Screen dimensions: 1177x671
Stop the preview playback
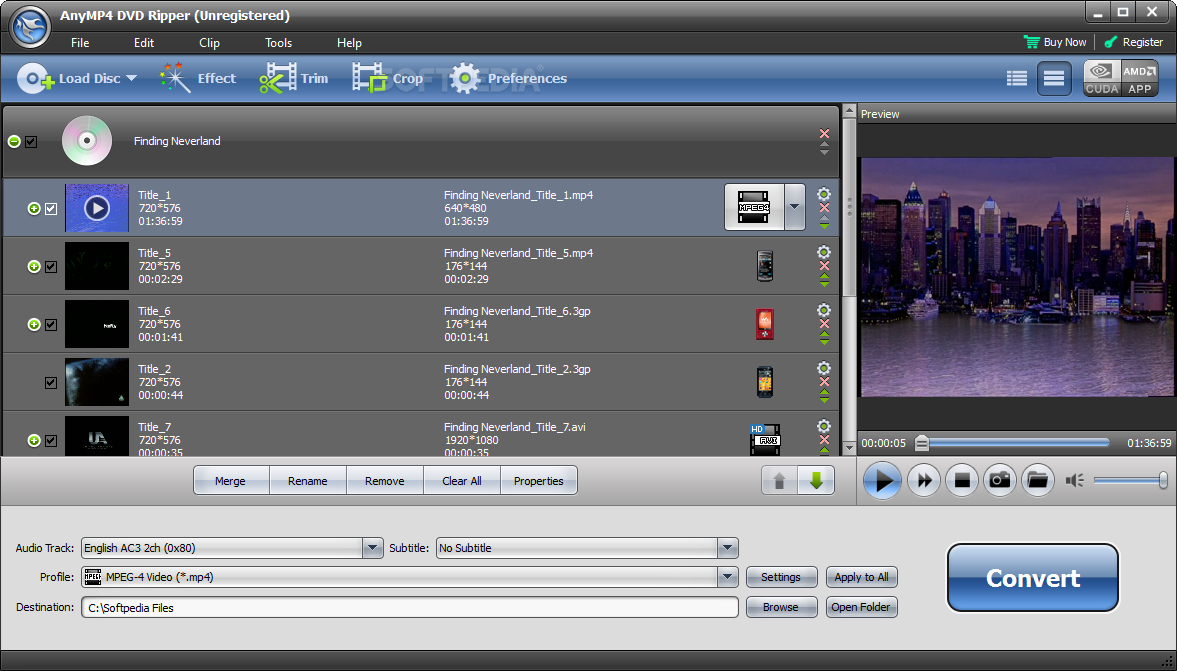tap(962, 480)
